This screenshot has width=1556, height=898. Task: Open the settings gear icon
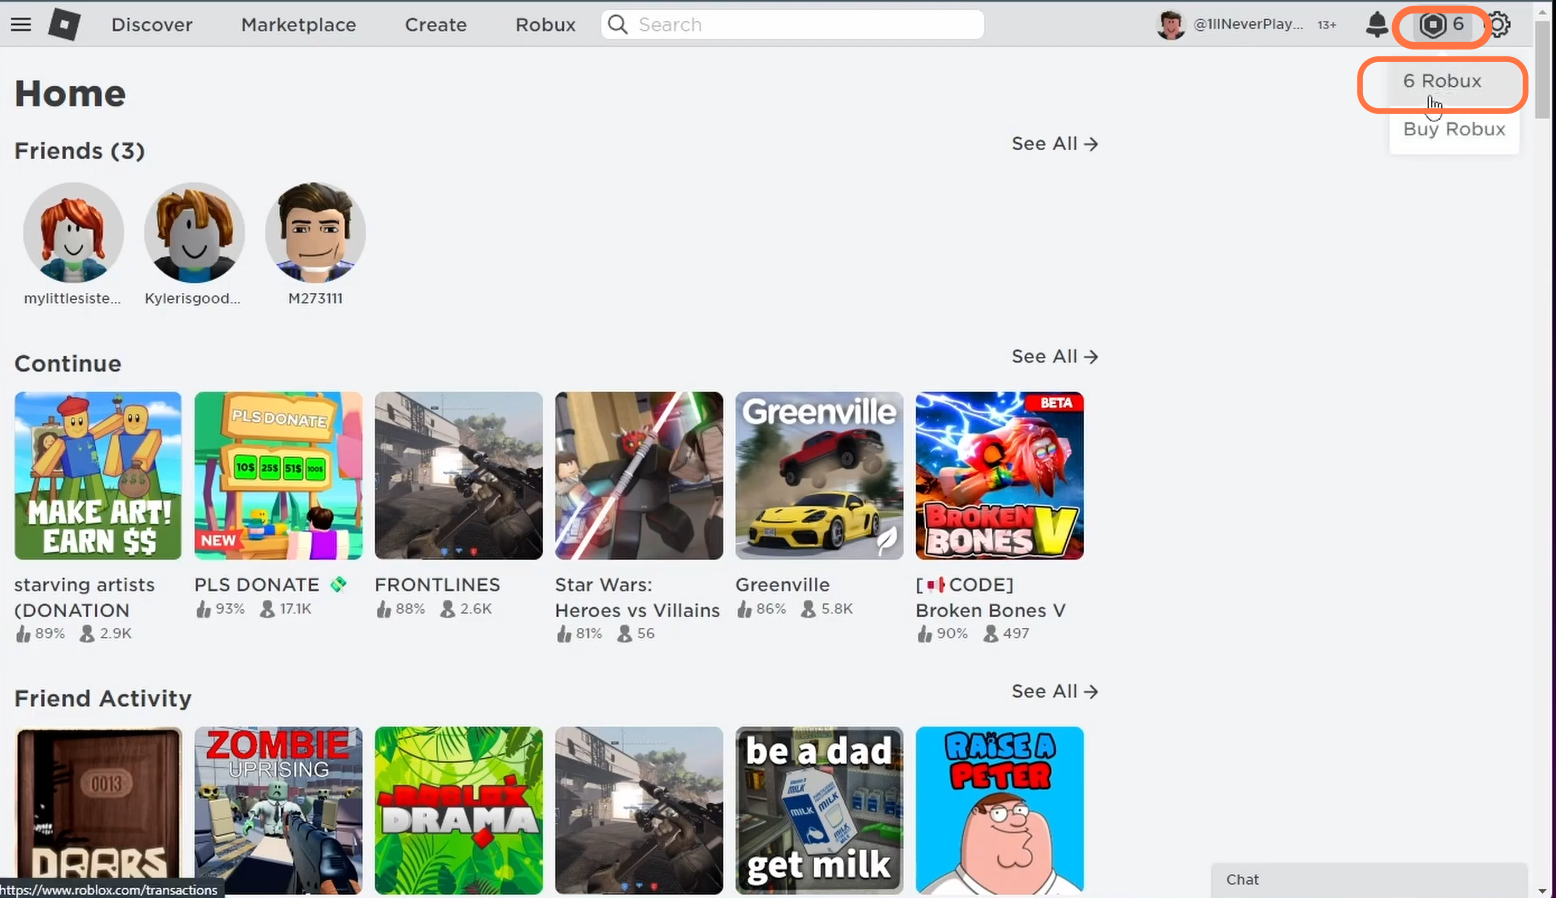tap(1499, 24)
